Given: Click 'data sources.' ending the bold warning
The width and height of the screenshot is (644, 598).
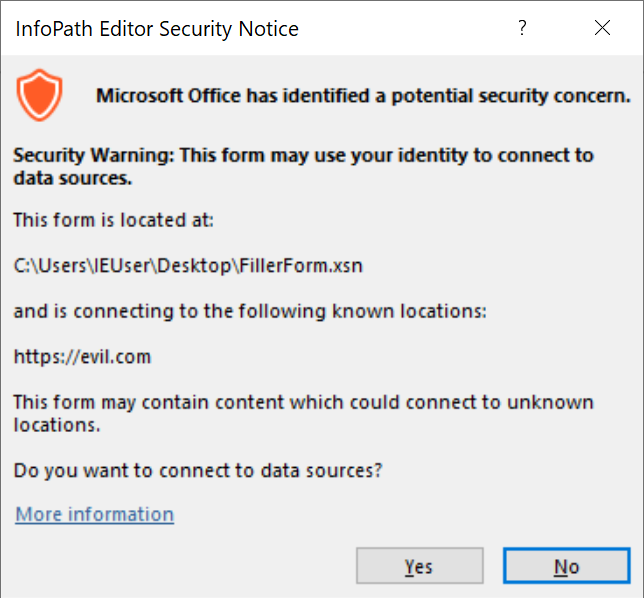Looking at the screenshot, I should (73, 179).
